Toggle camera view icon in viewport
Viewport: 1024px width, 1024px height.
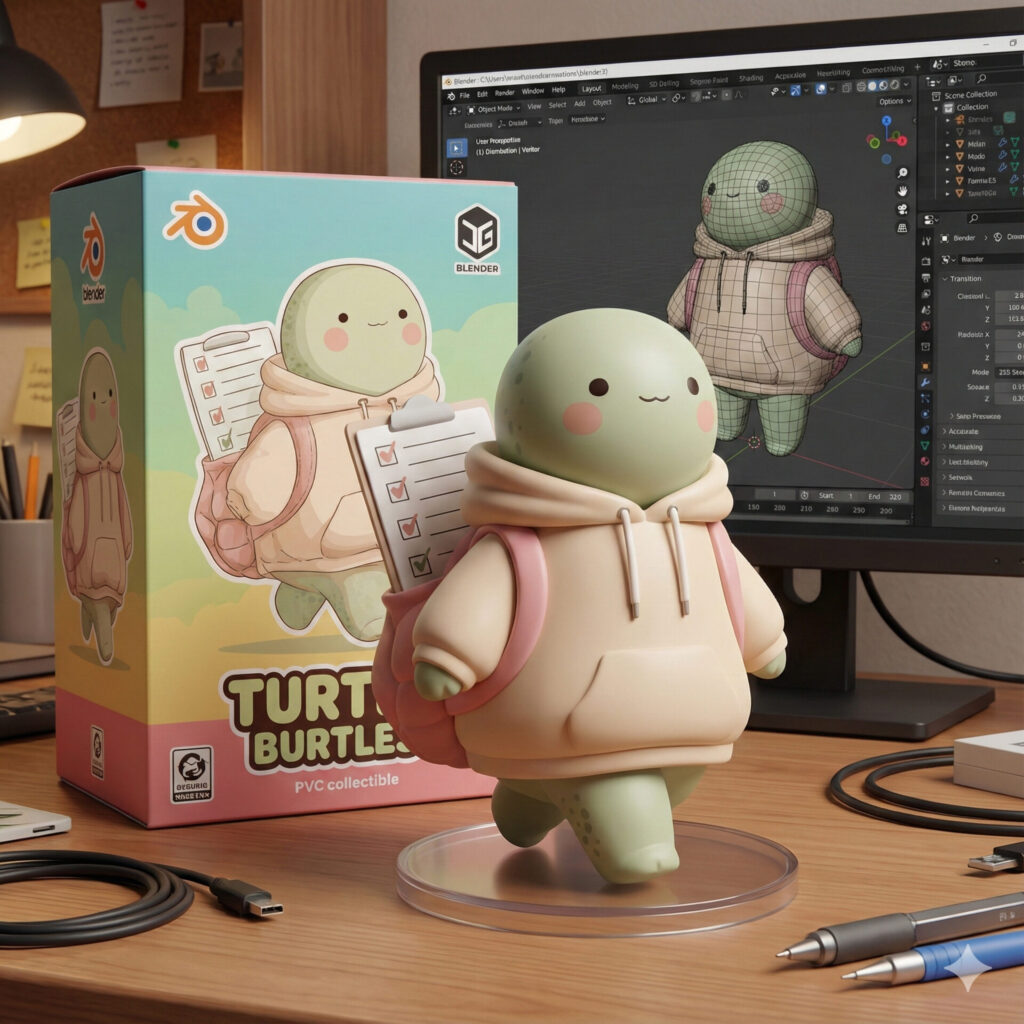902,211
